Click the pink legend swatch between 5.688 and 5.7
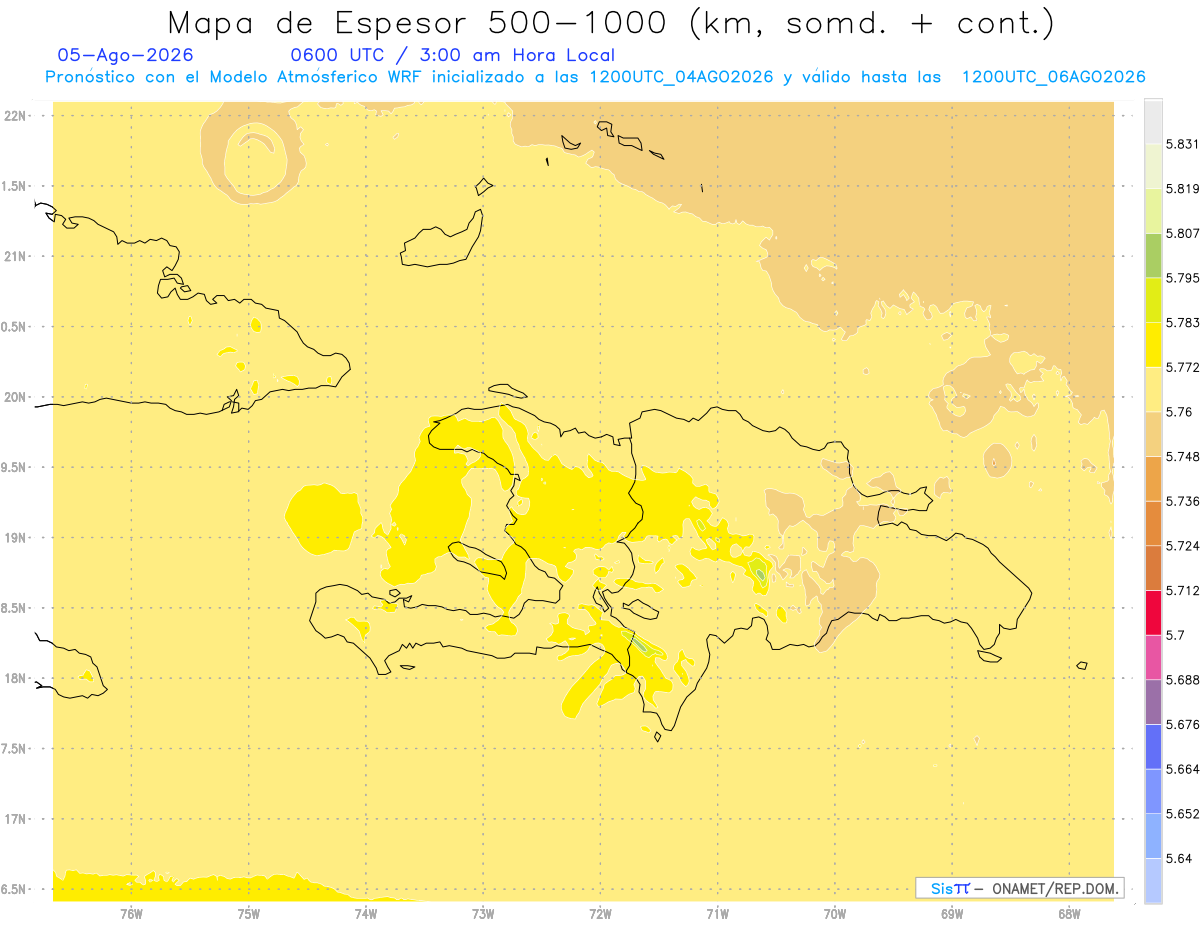Viewport: 1200px width, 927px height. 1153,657
